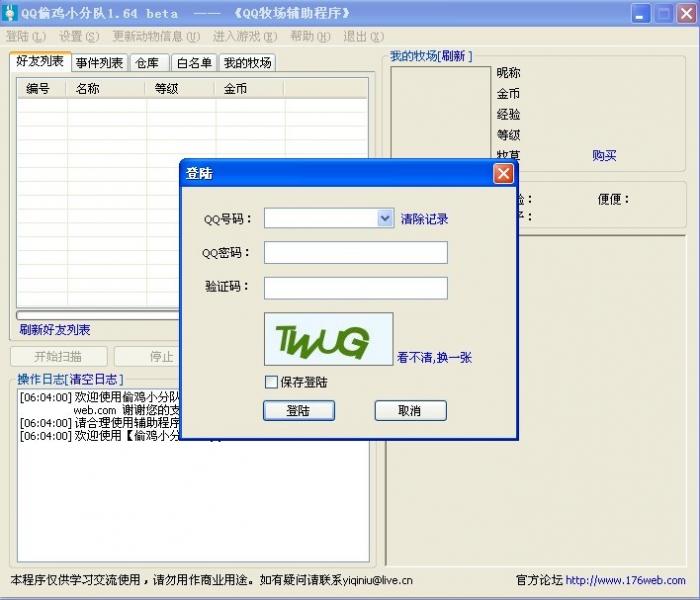
Task: Click 刷新 link in 我的牧场 header
Action: [454, 56]
